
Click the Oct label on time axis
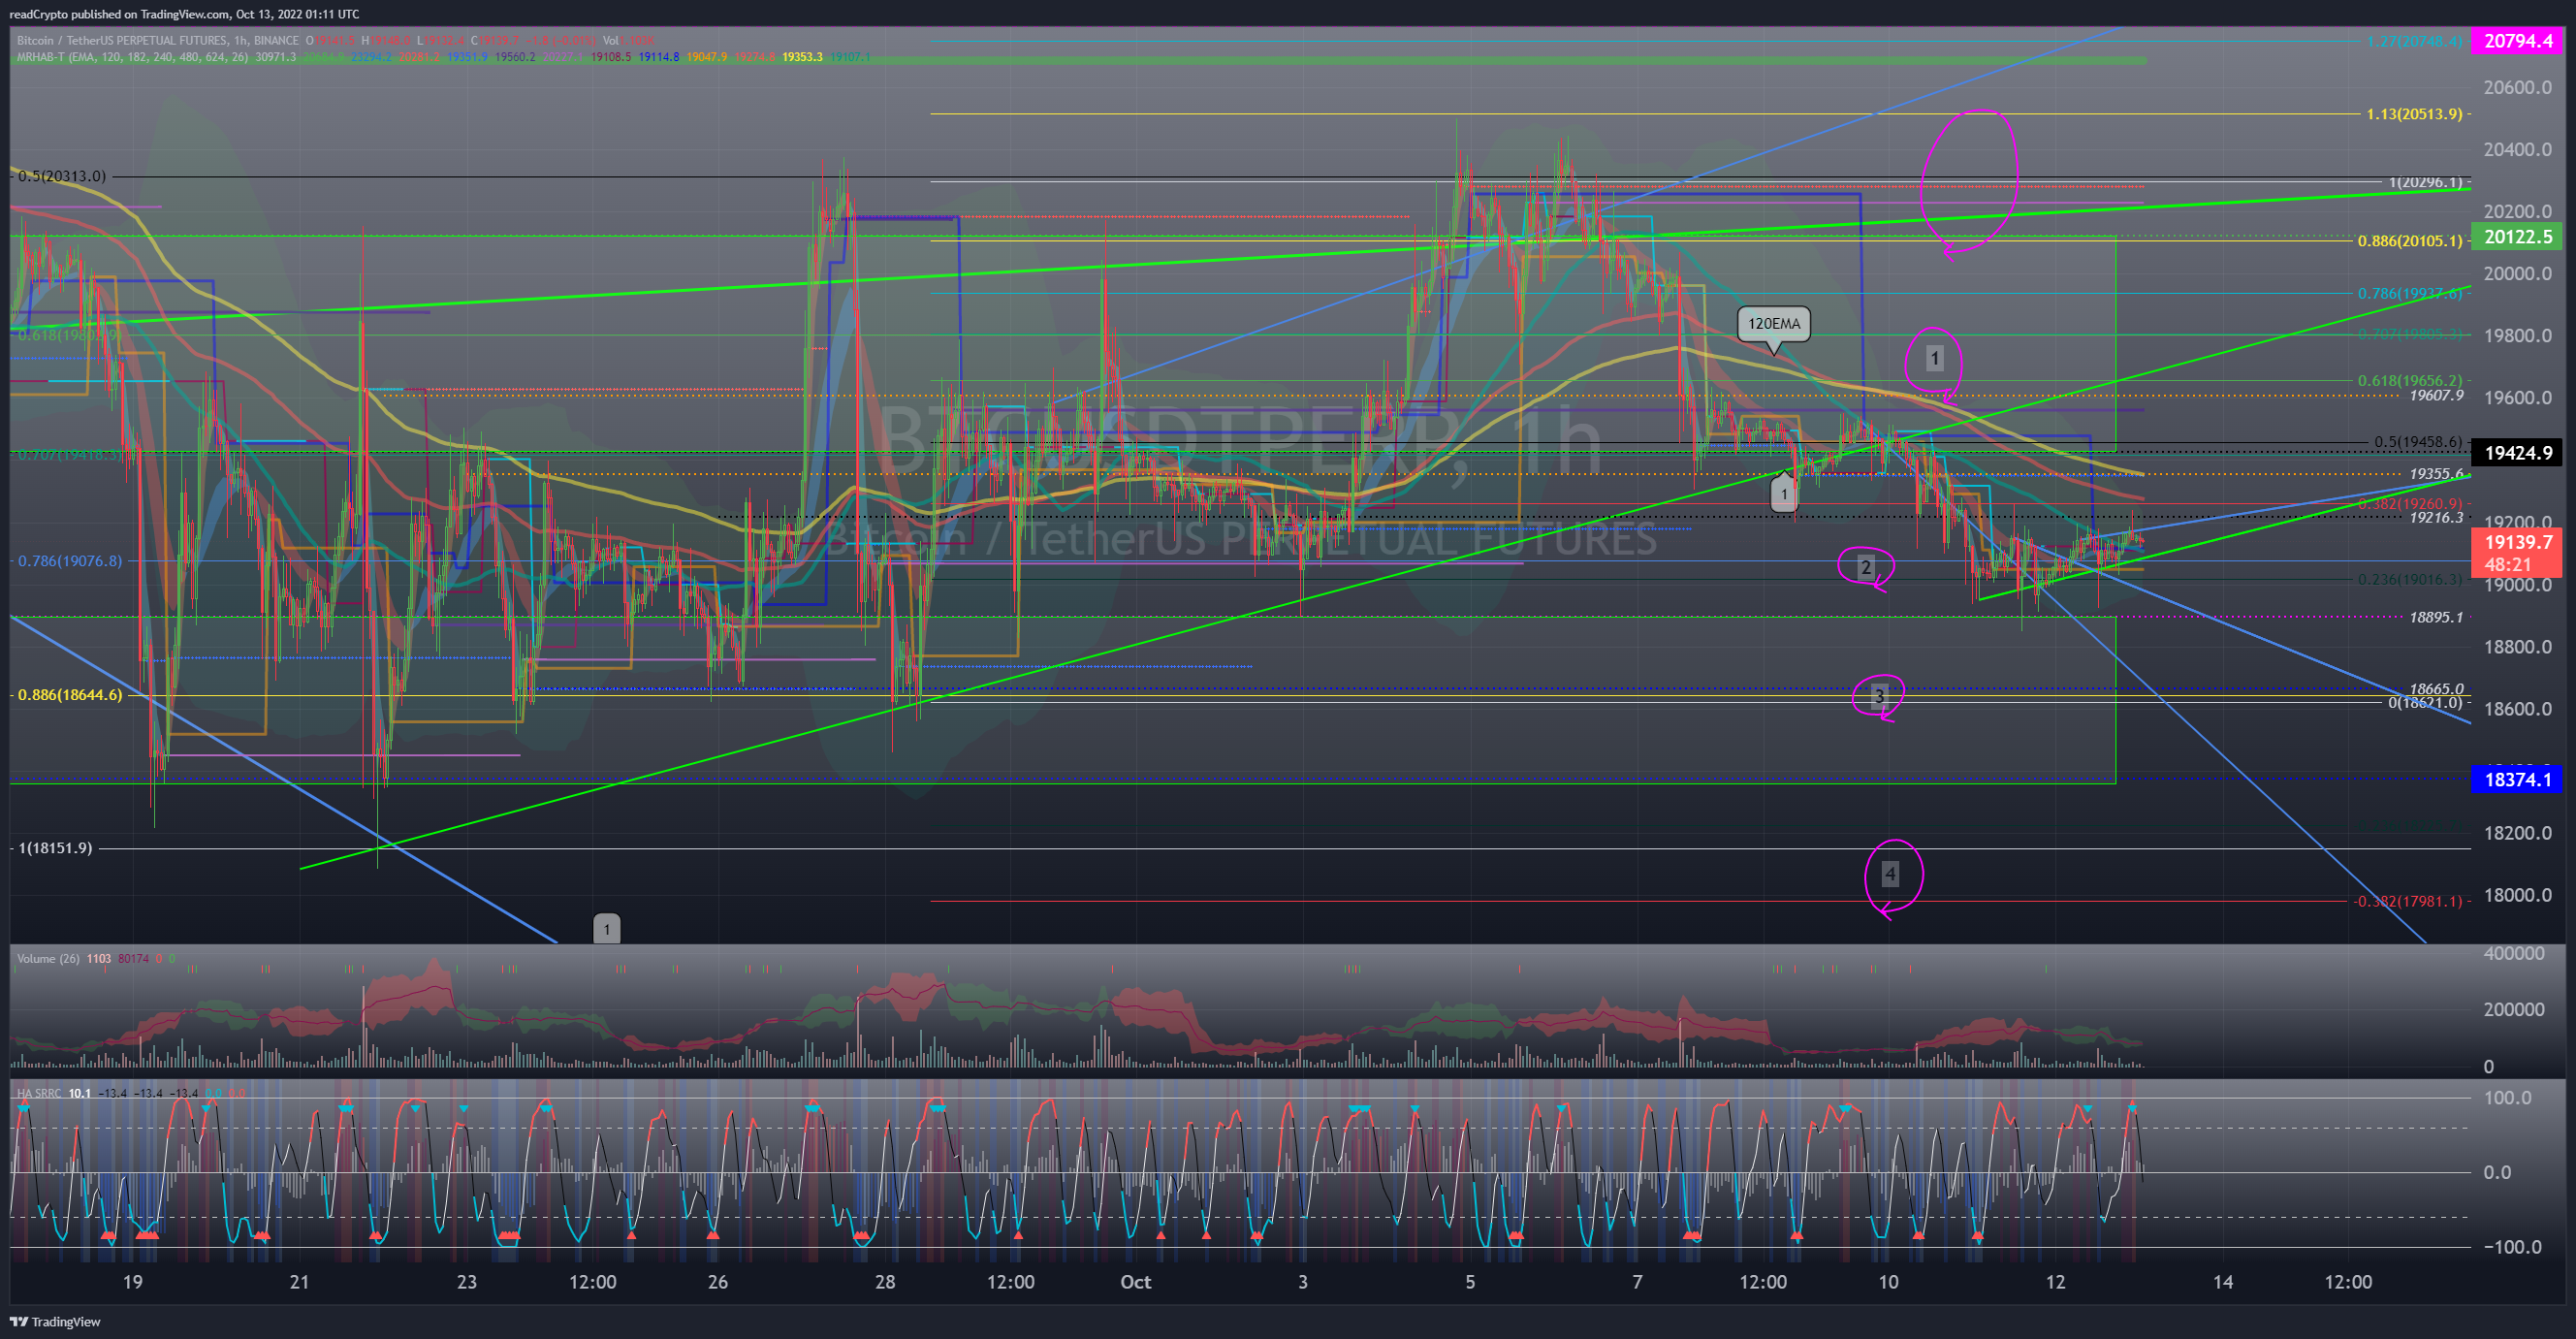tap(1136, 1282)
